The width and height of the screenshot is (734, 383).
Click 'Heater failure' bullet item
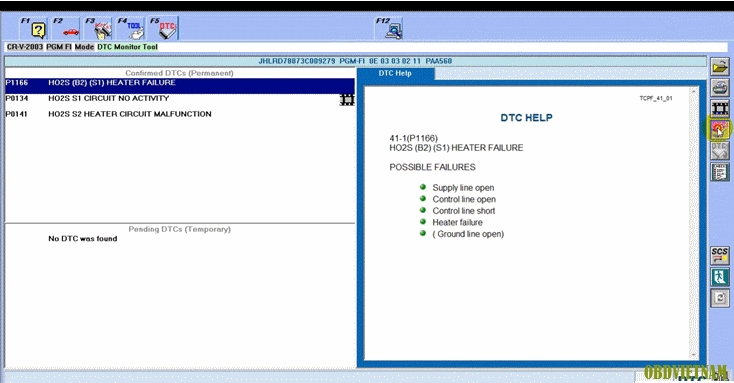[457, 222]
